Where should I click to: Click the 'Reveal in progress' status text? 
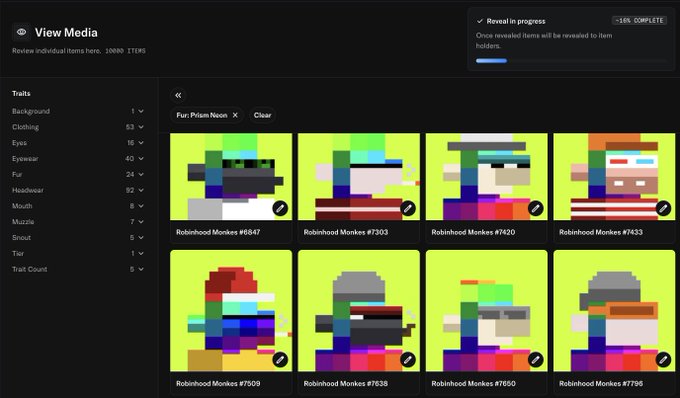pyautogui.click(x=516, y=21)
